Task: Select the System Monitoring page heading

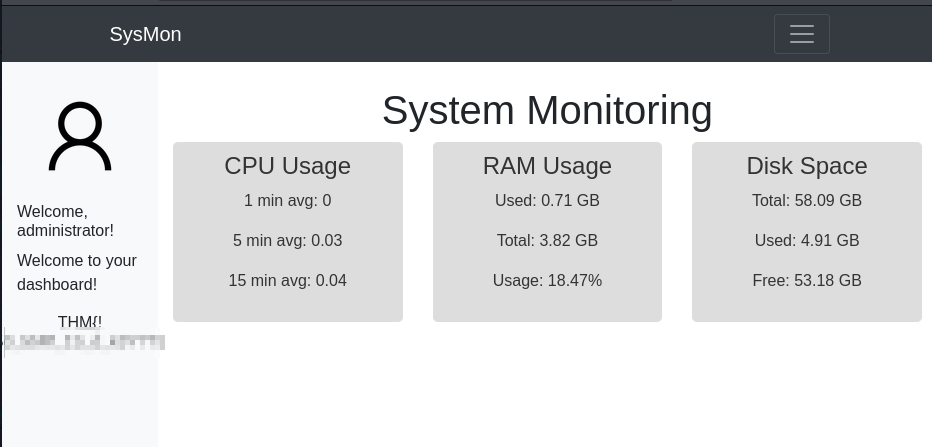Action: point(547,111)
